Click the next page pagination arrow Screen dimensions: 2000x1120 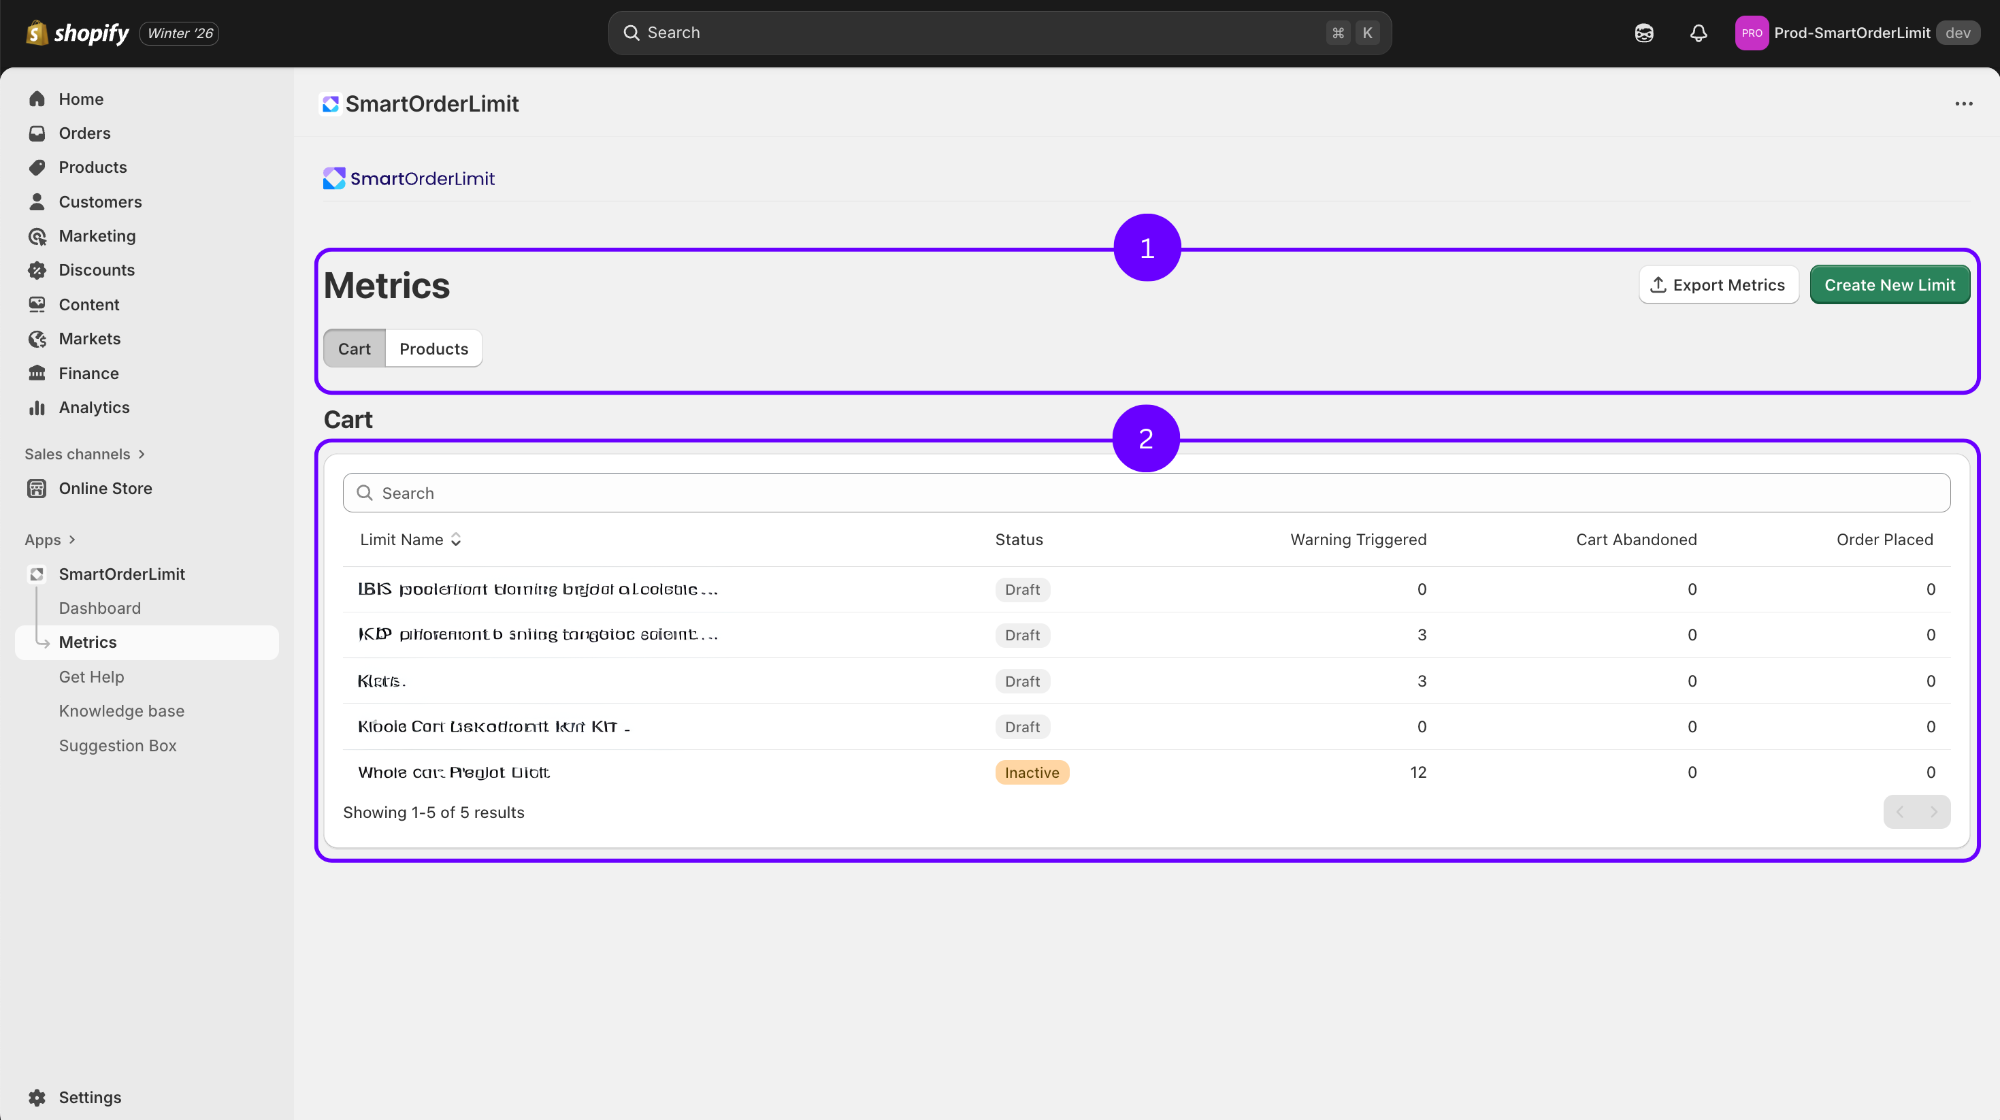point(1934,812)
